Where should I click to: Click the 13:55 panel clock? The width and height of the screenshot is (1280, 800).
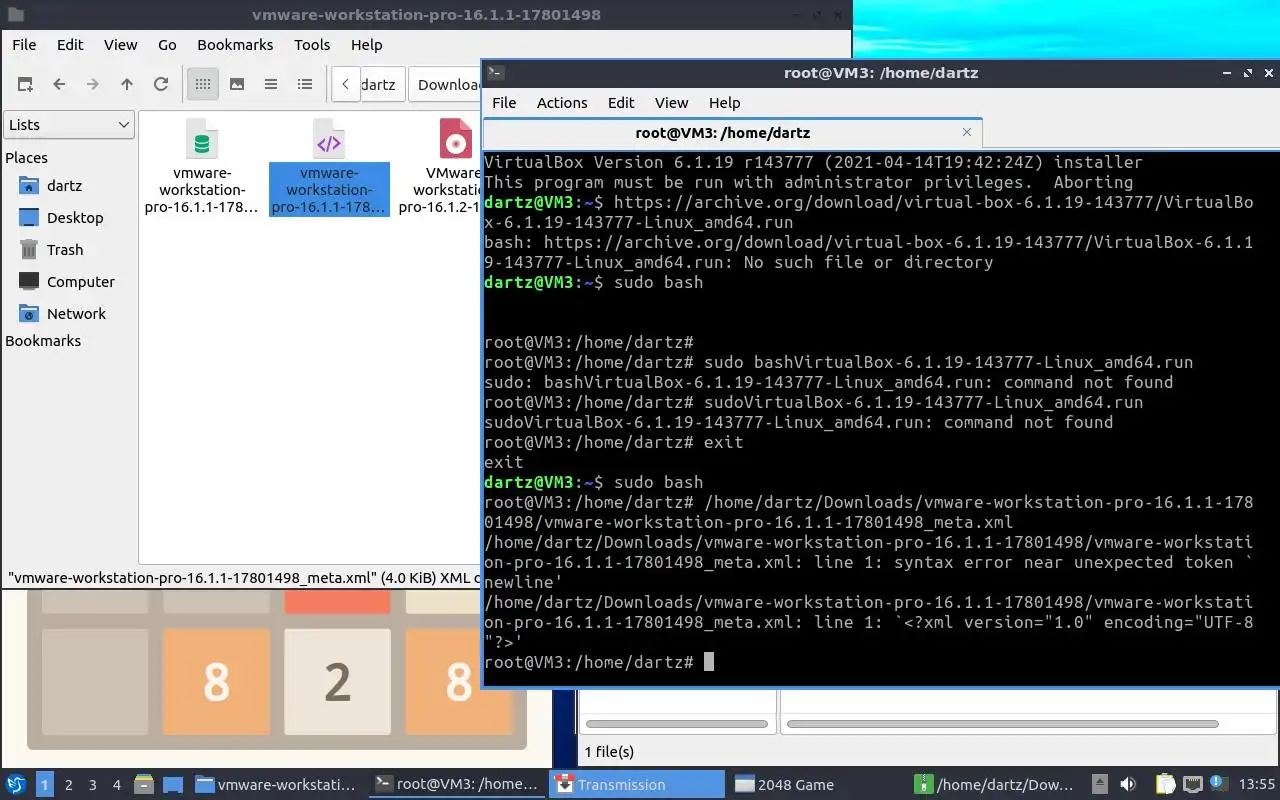coord(1257,785)
